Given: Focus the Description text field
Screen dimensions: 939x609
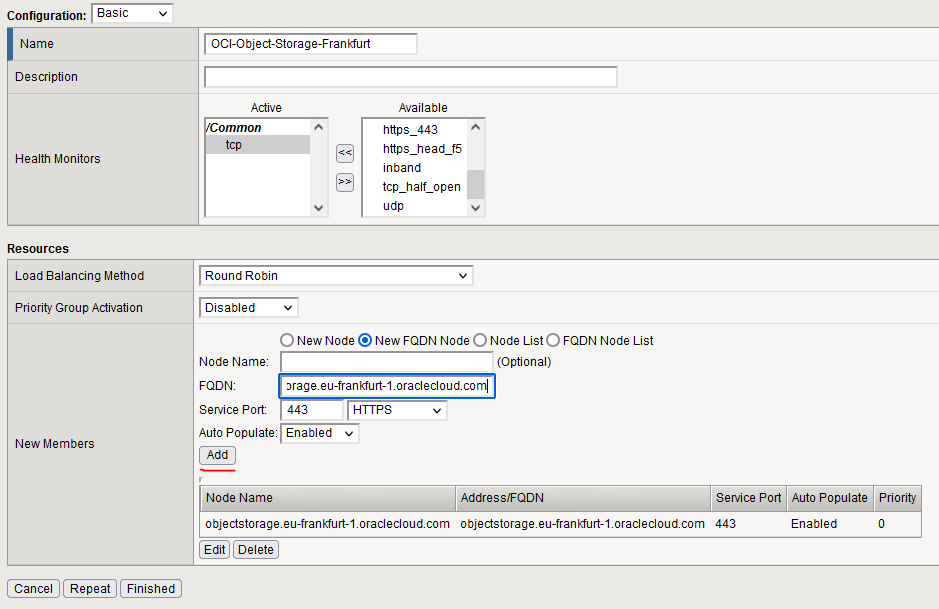Looking at the screenshot, I should tap(410, 77).
